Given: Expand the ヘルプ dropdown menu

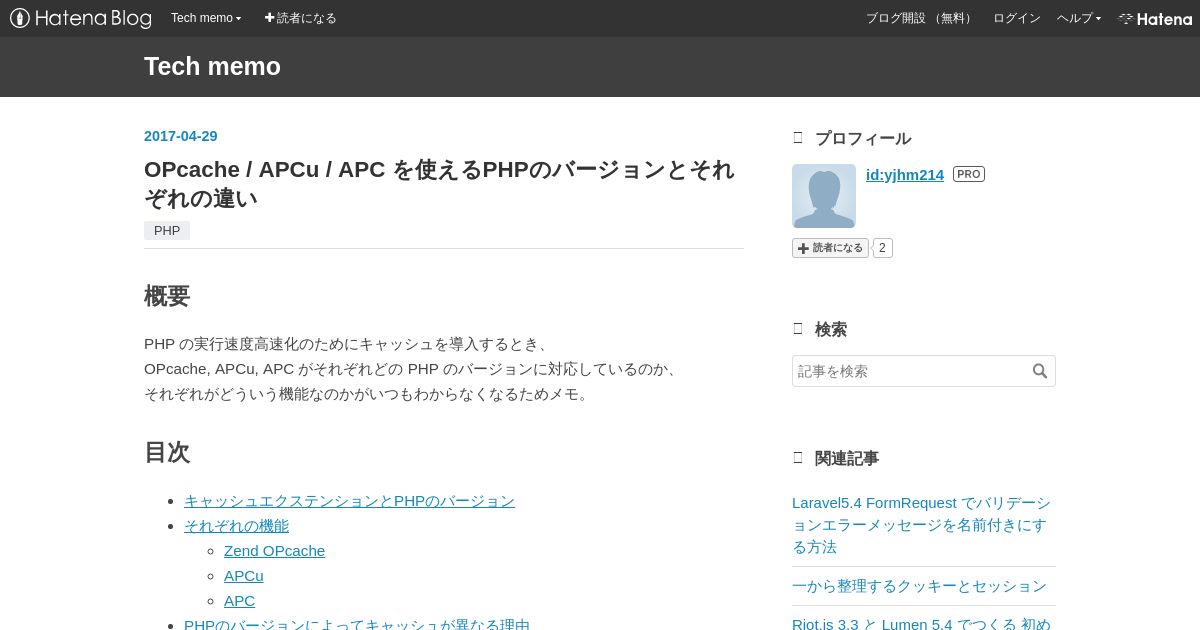Looking at the screenshot, I should [x=1079, y=18].
